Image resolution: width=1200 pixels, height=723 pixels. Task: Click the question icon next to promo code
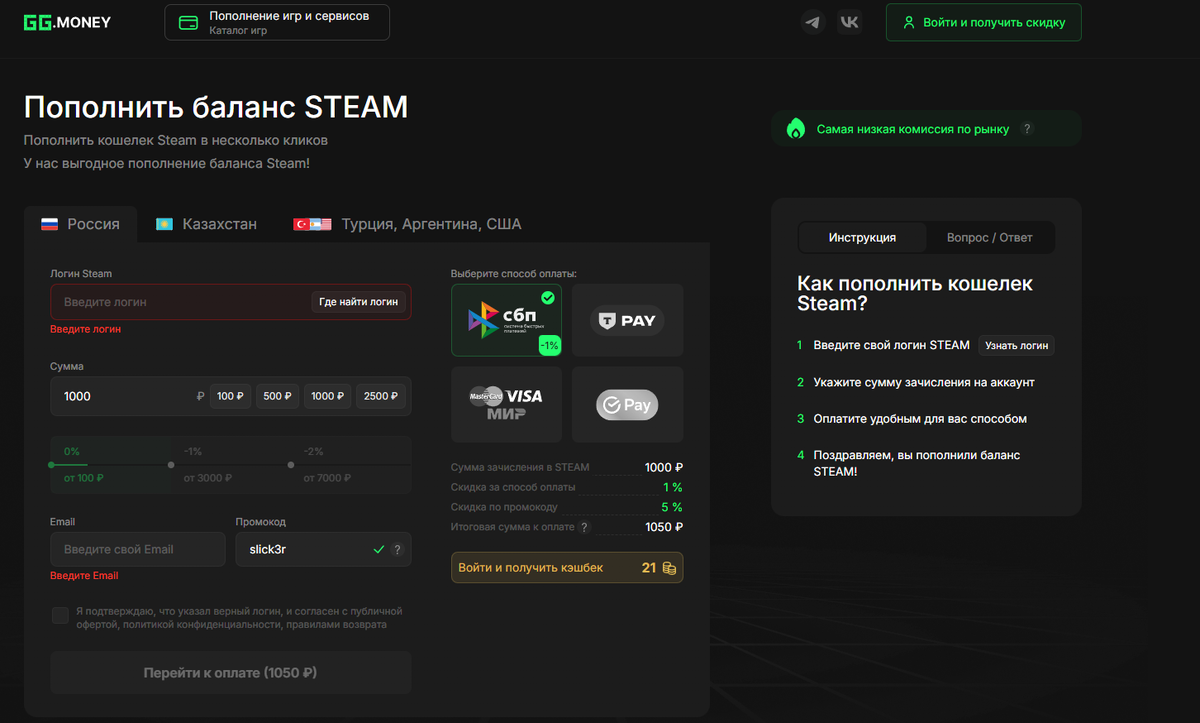tap(397, 549)
